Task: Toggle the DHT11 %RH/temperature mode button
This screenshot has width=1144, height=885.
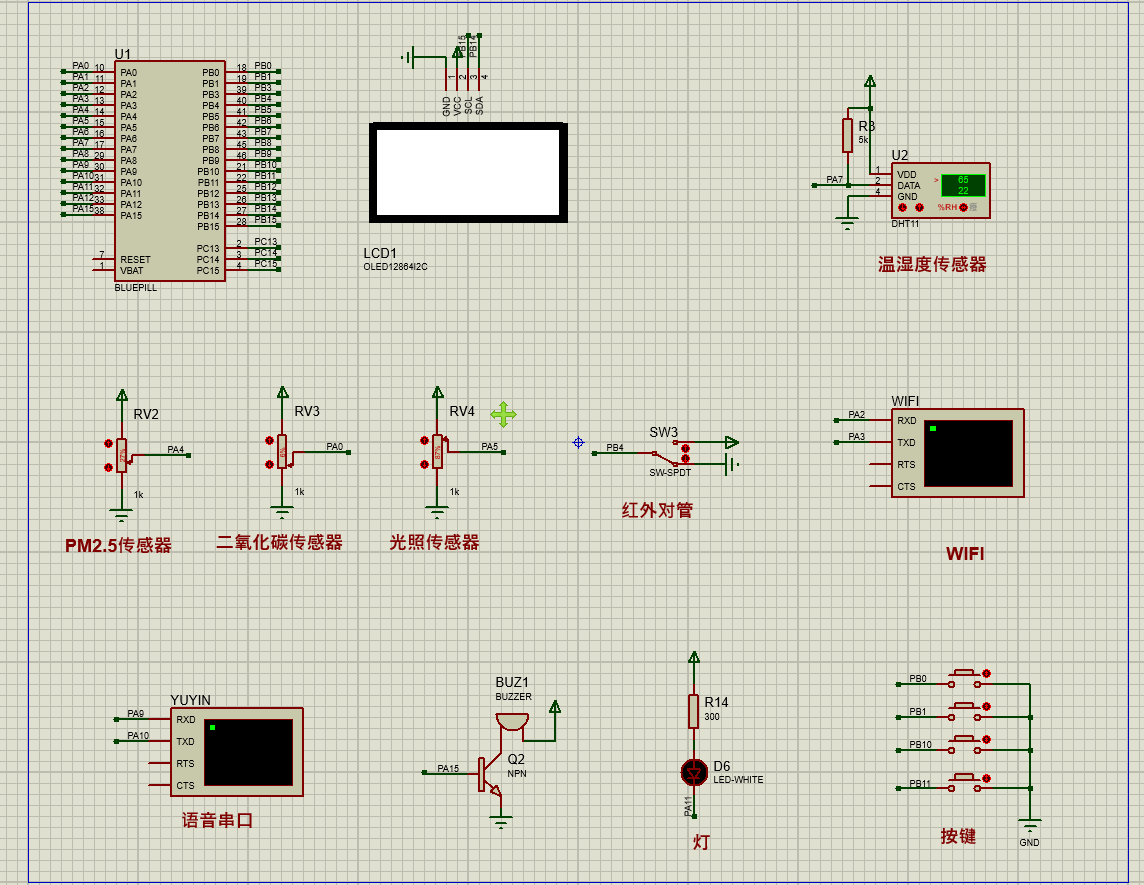Action: [x=964, y=208]
